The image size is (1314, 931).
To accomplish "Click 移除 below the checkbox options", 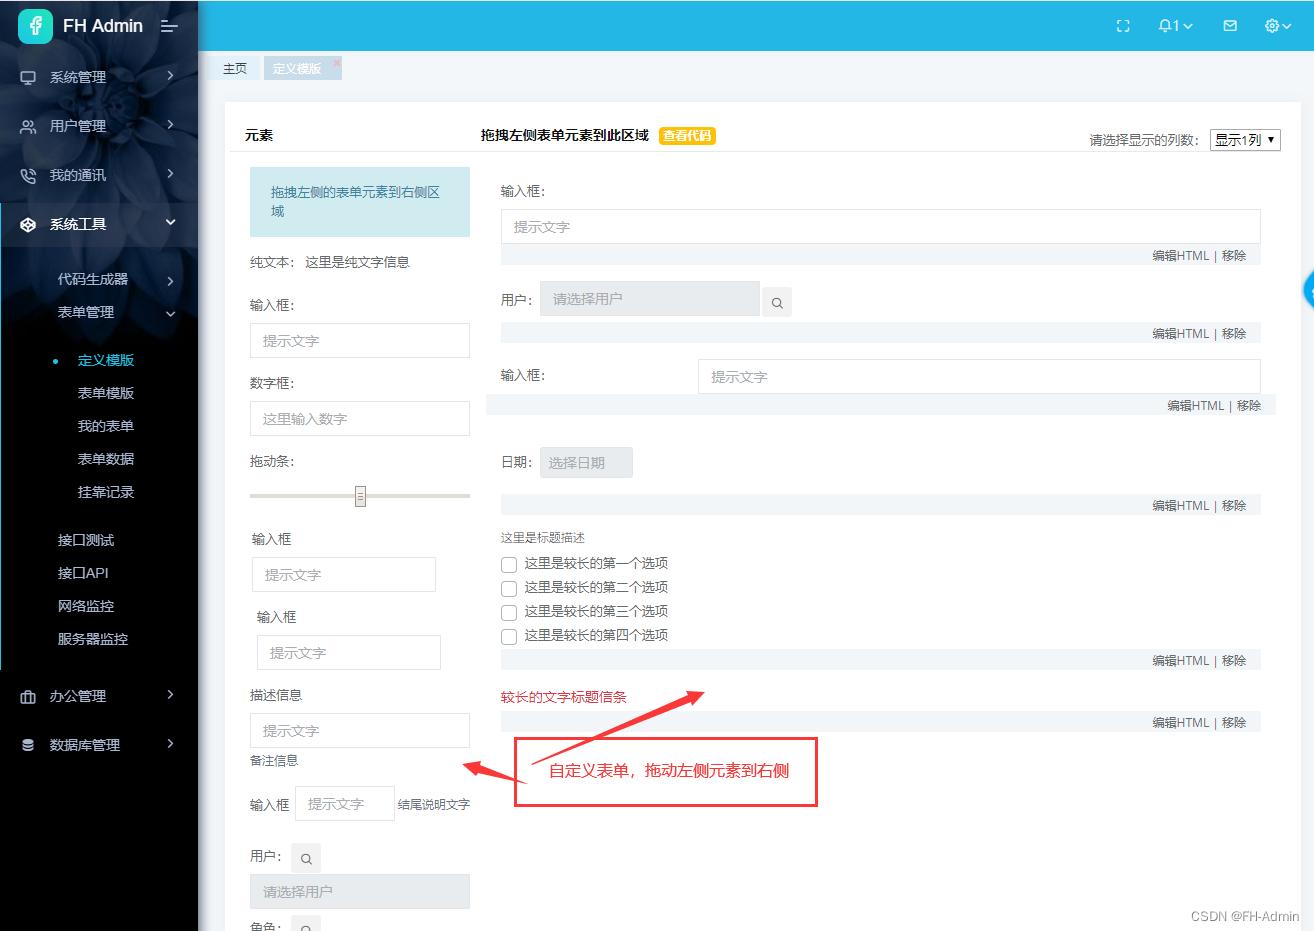I will point(1234,661).
